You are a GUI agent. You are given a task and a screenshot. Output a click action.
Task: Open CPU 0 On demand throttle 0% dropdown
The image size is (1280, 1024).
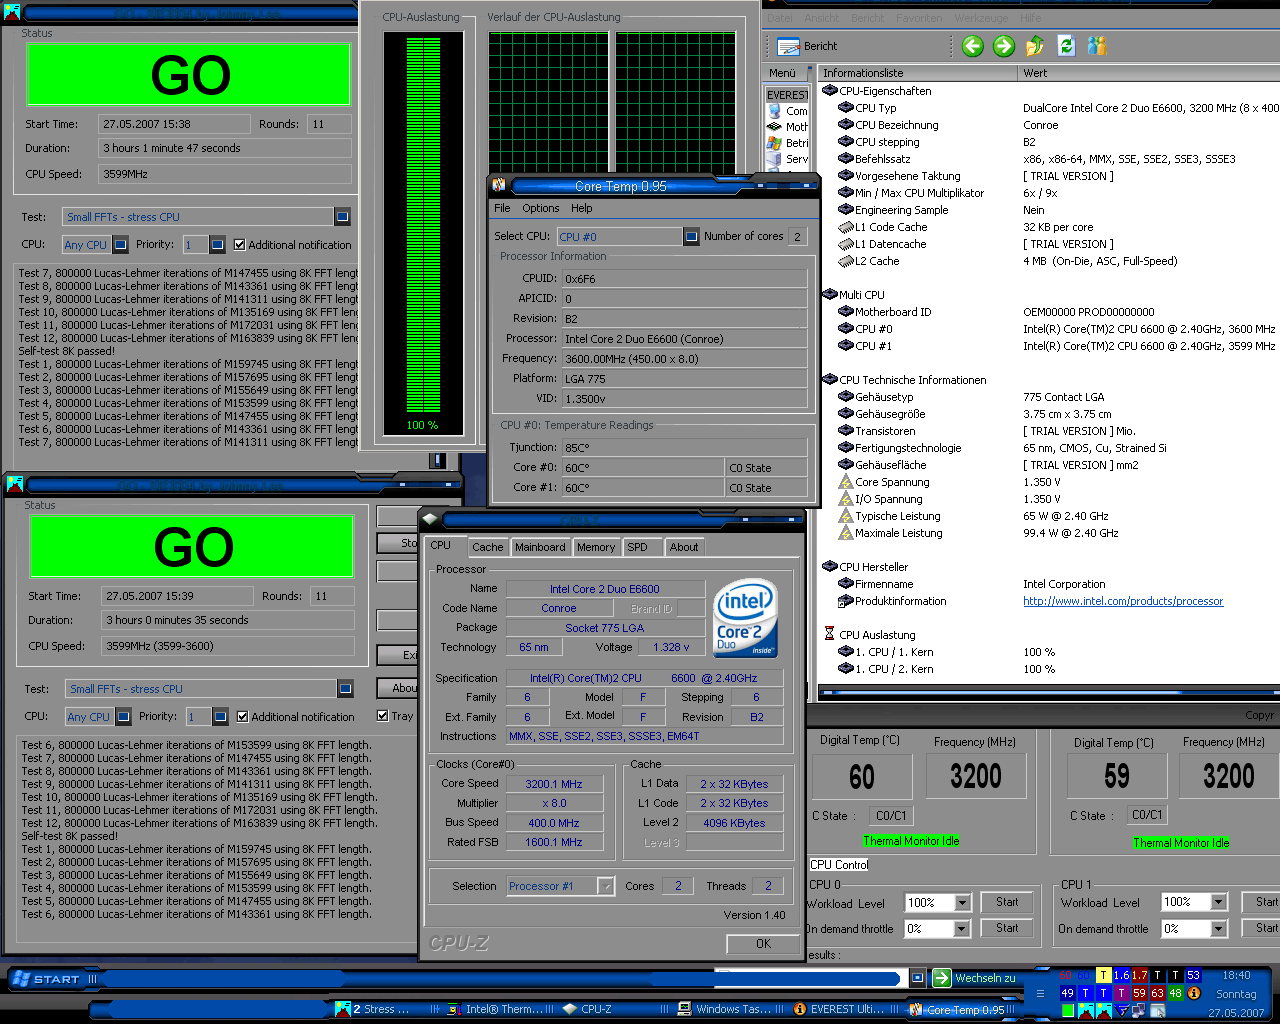[962, 928]
